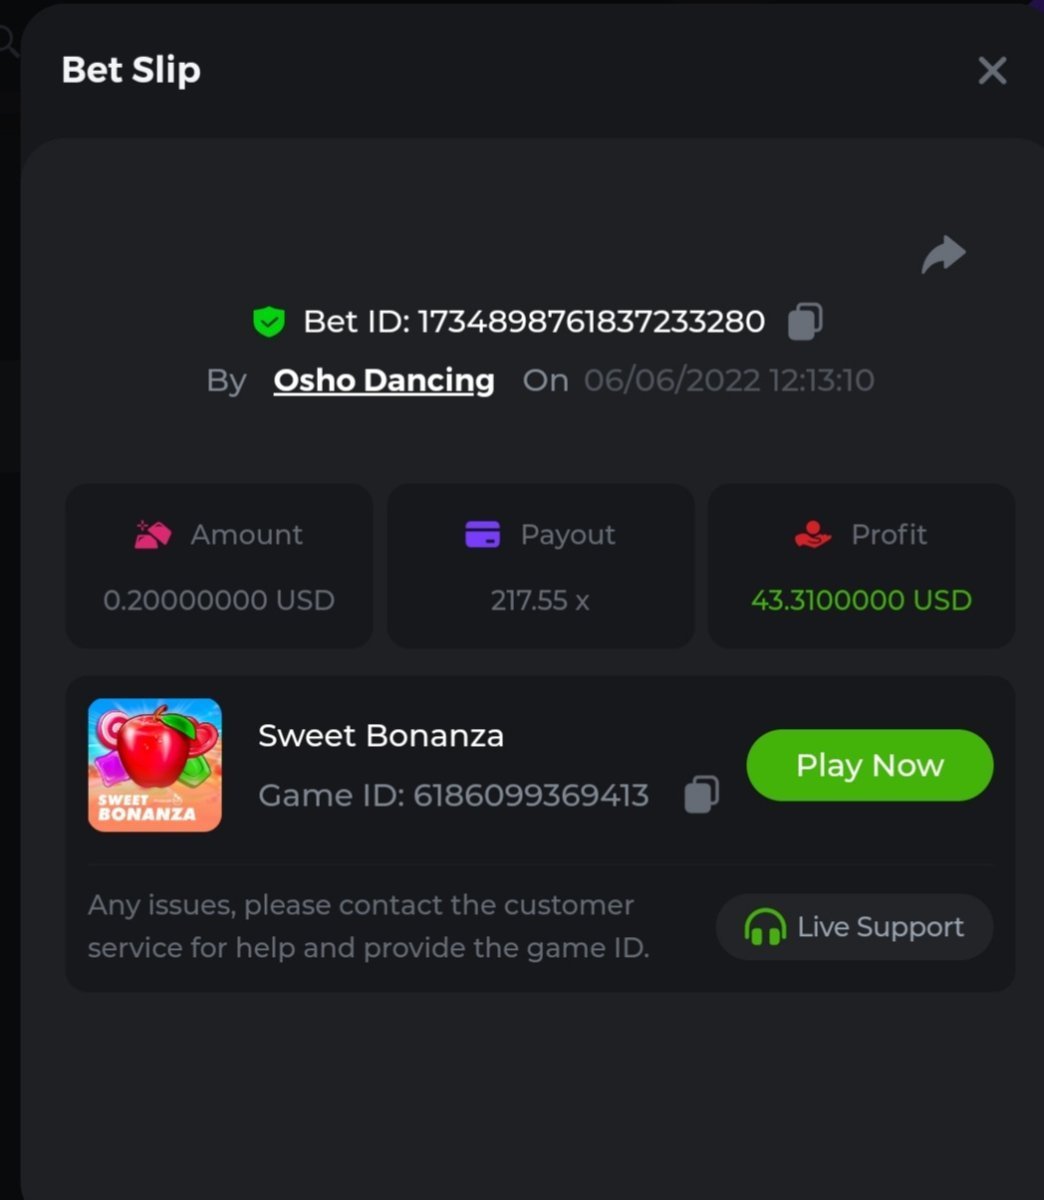Click the purple Payout card icon
The image size is (1044, 1200).
482,535
